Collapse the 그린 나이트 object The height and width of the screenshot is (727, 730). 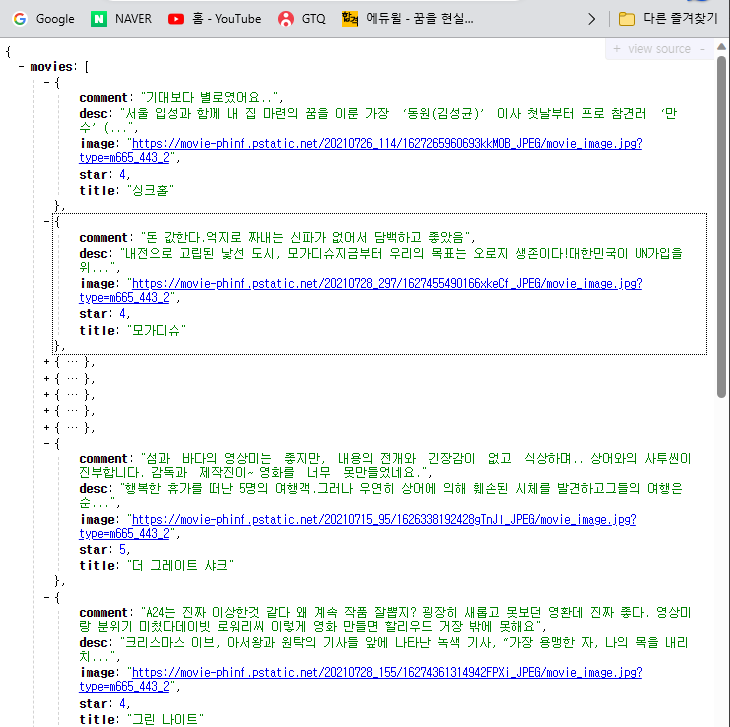click(x=46, y=597)
